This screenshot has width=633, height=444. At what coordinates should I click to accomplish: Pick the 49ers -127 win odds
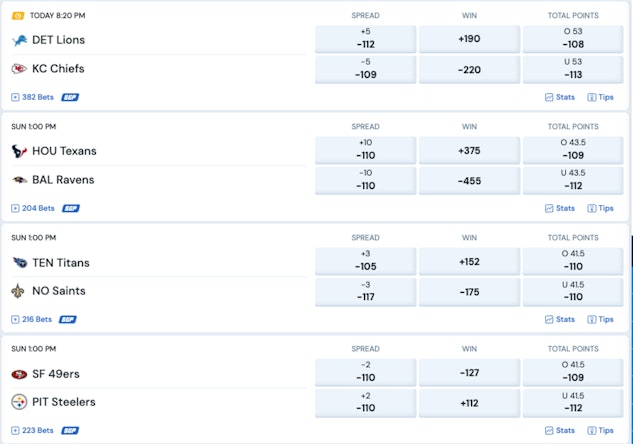point(469,373)
